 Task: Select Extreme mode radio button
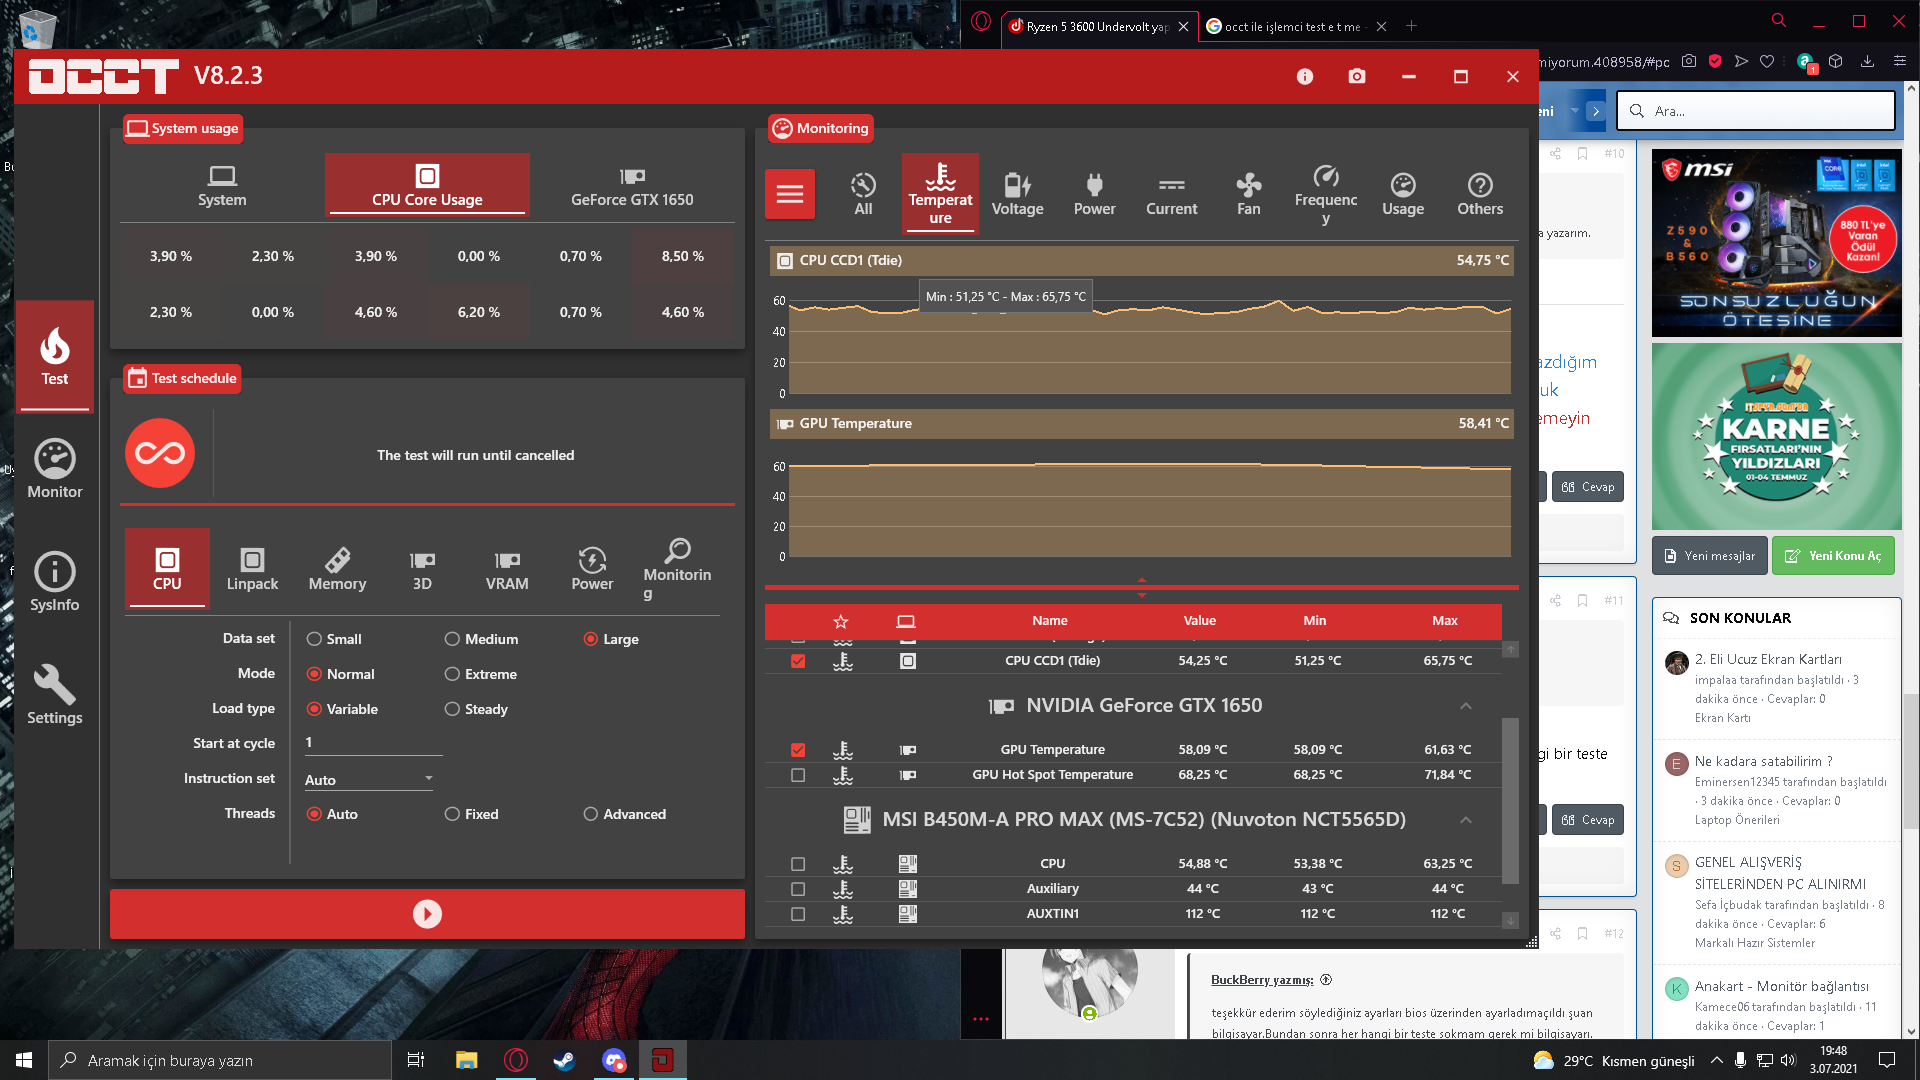tap(452, 674)
